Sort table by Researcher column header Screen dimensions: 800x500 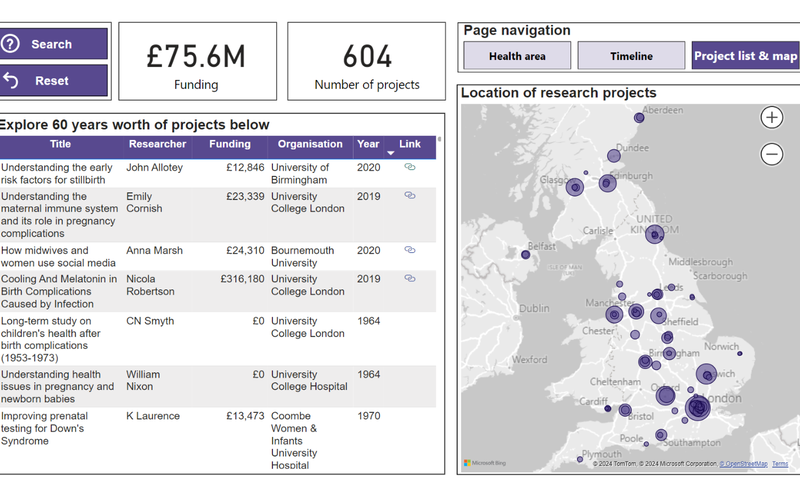157,144
